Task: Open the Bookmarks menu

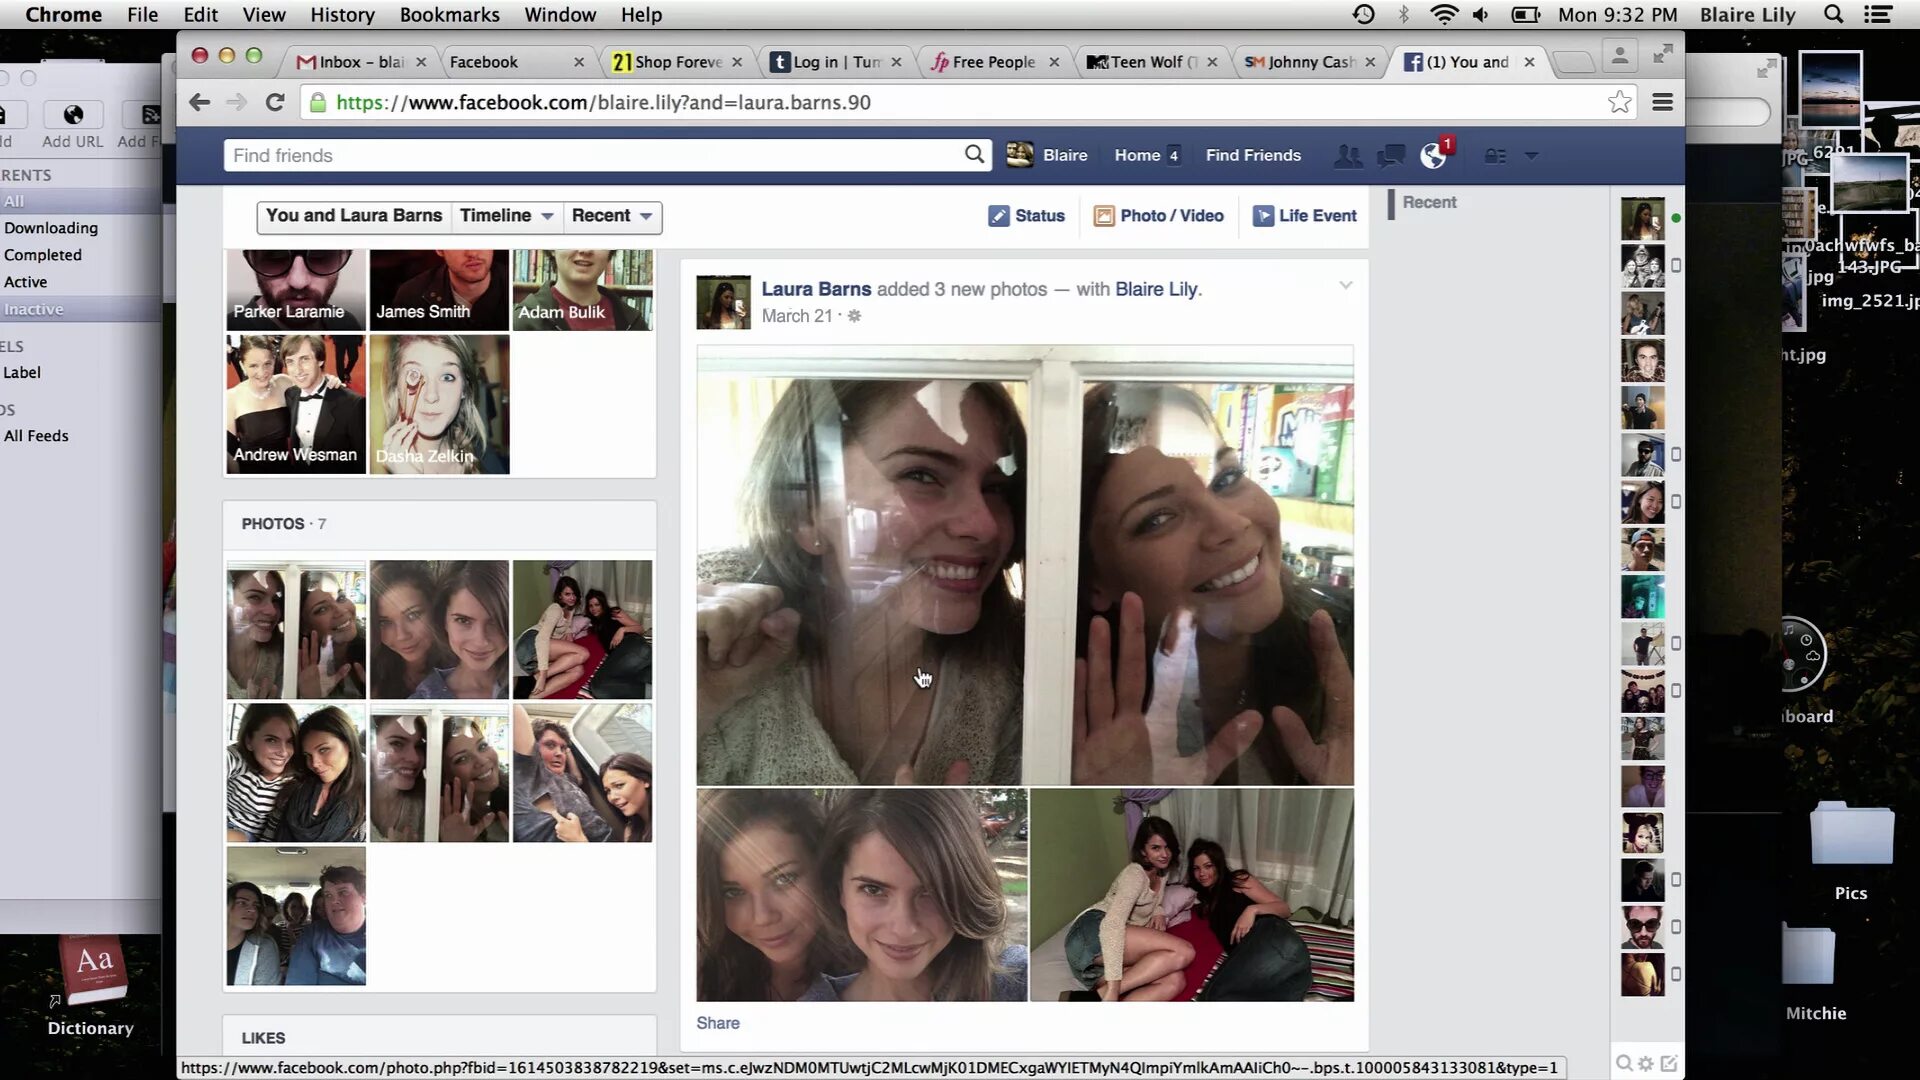Action: coord(449,14)
